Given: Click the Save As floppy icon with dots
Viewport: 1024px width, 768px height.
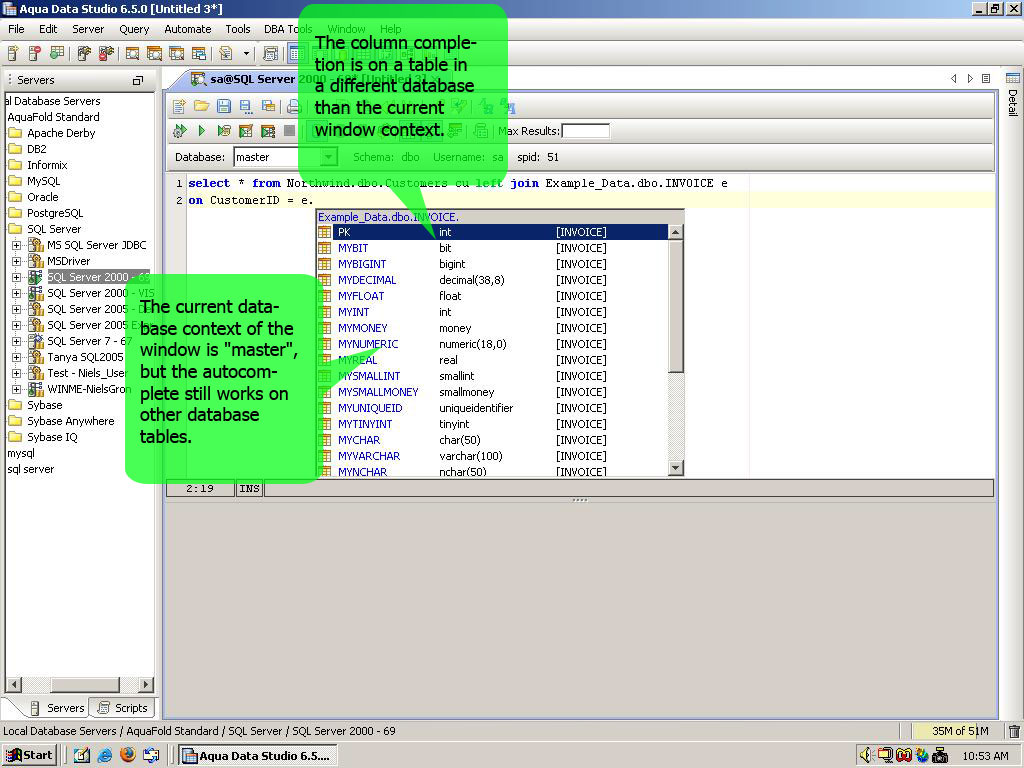Looking at the screenshot, I should click(246, 106).
